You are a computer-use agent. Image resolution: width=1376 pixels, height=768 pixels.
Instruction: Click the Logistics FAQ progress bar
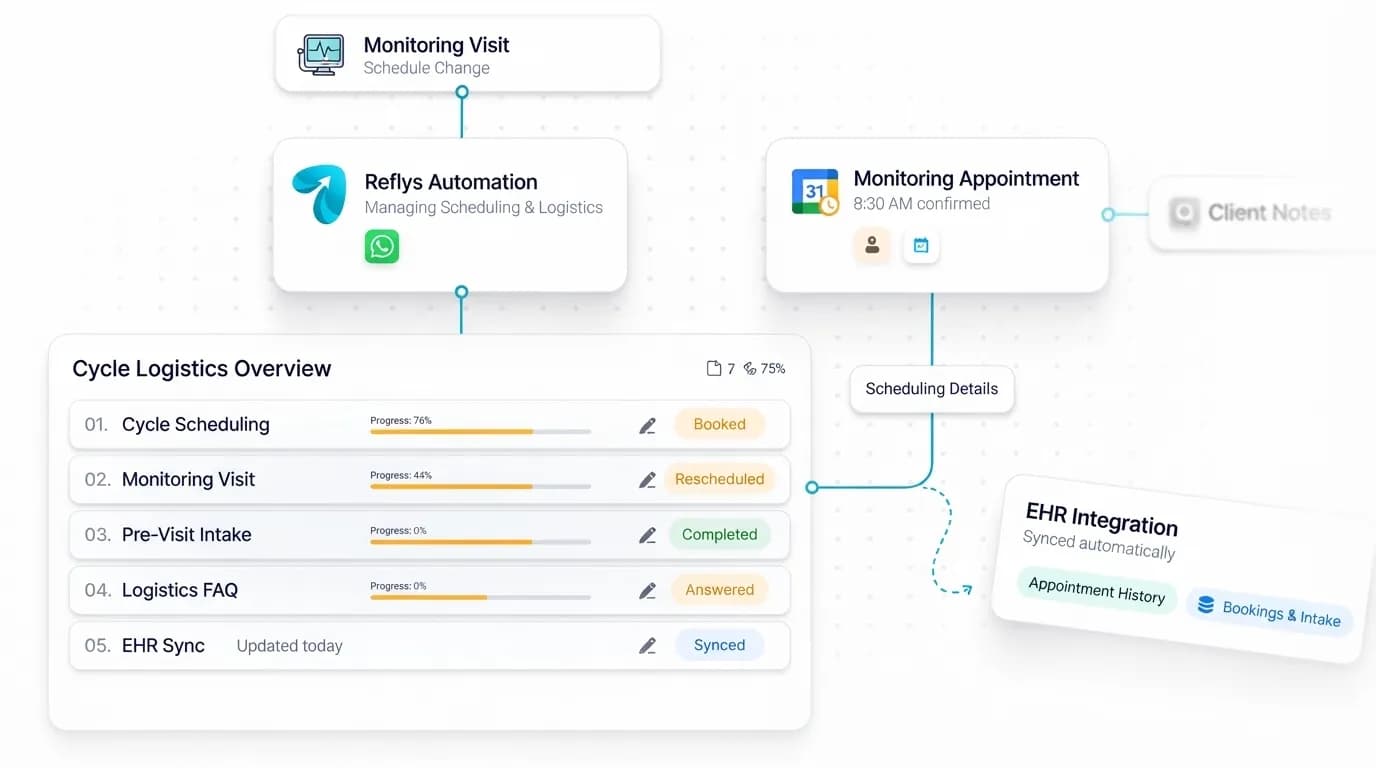pyautogui.click(x=481, y=597)
